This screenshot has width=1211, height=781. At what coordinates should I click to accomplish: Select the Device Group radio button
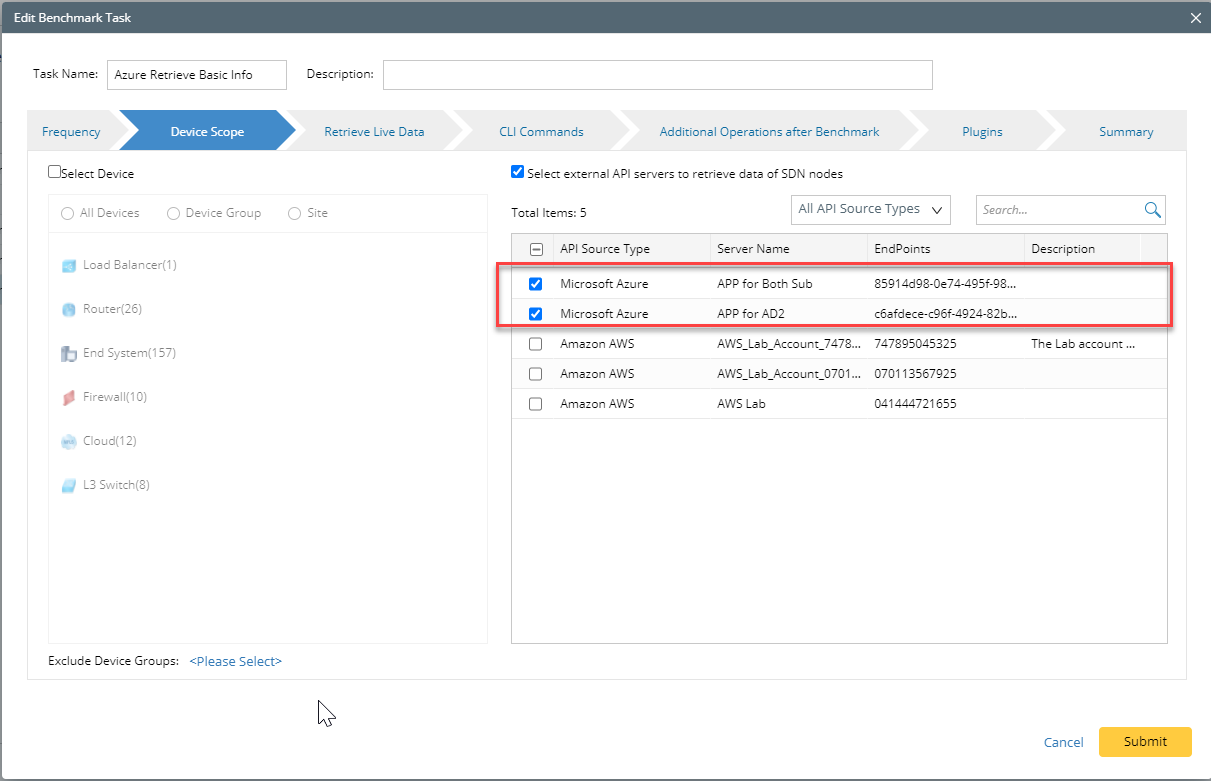coord(173,213)
